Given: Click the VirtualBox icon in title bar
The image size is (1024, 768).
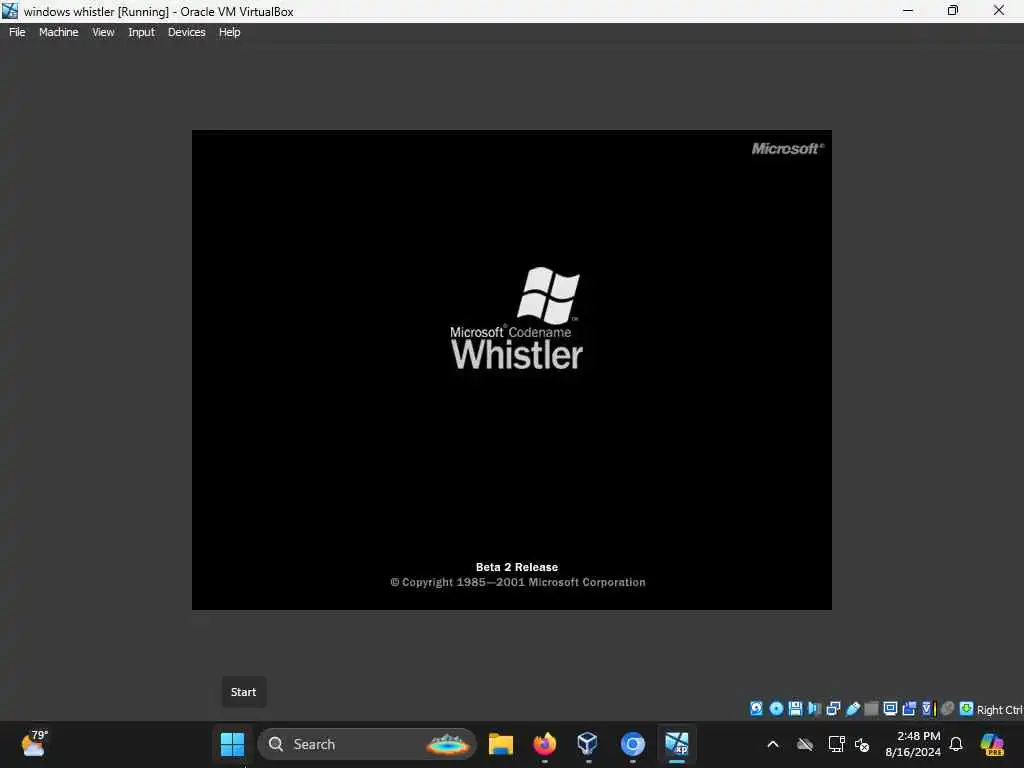Looking at the screenshot, I should [10, 11].
